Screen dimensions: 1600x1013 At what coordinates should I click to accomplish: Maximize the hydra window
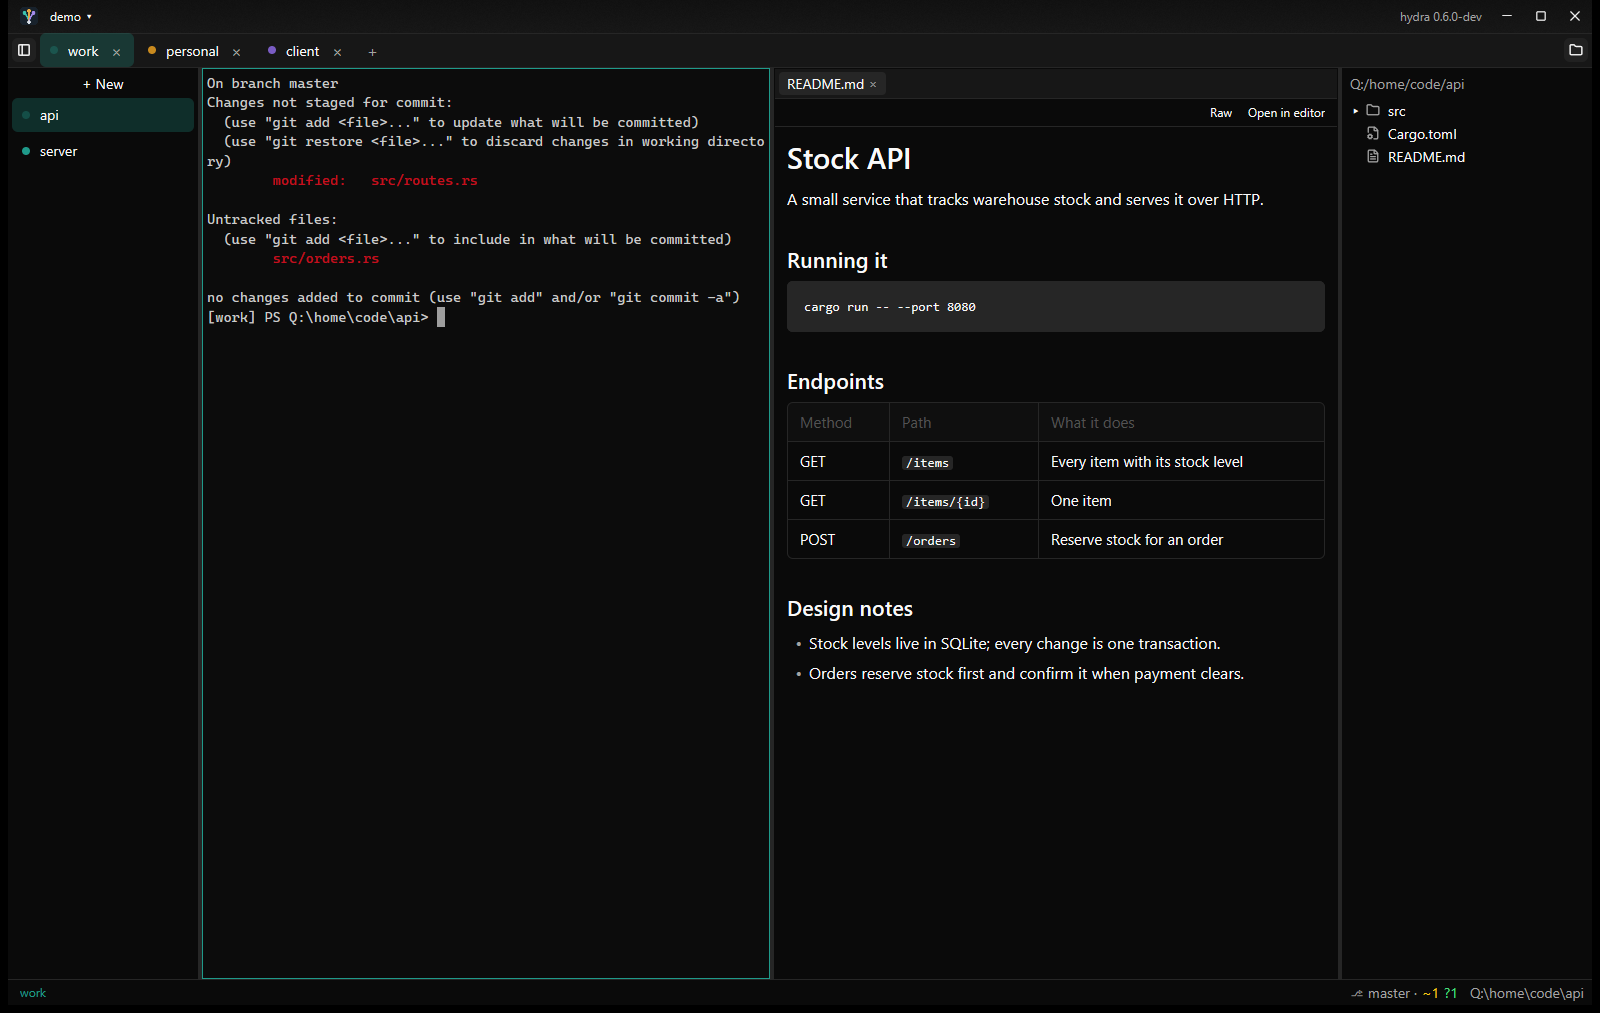[x=1541, y=16]
